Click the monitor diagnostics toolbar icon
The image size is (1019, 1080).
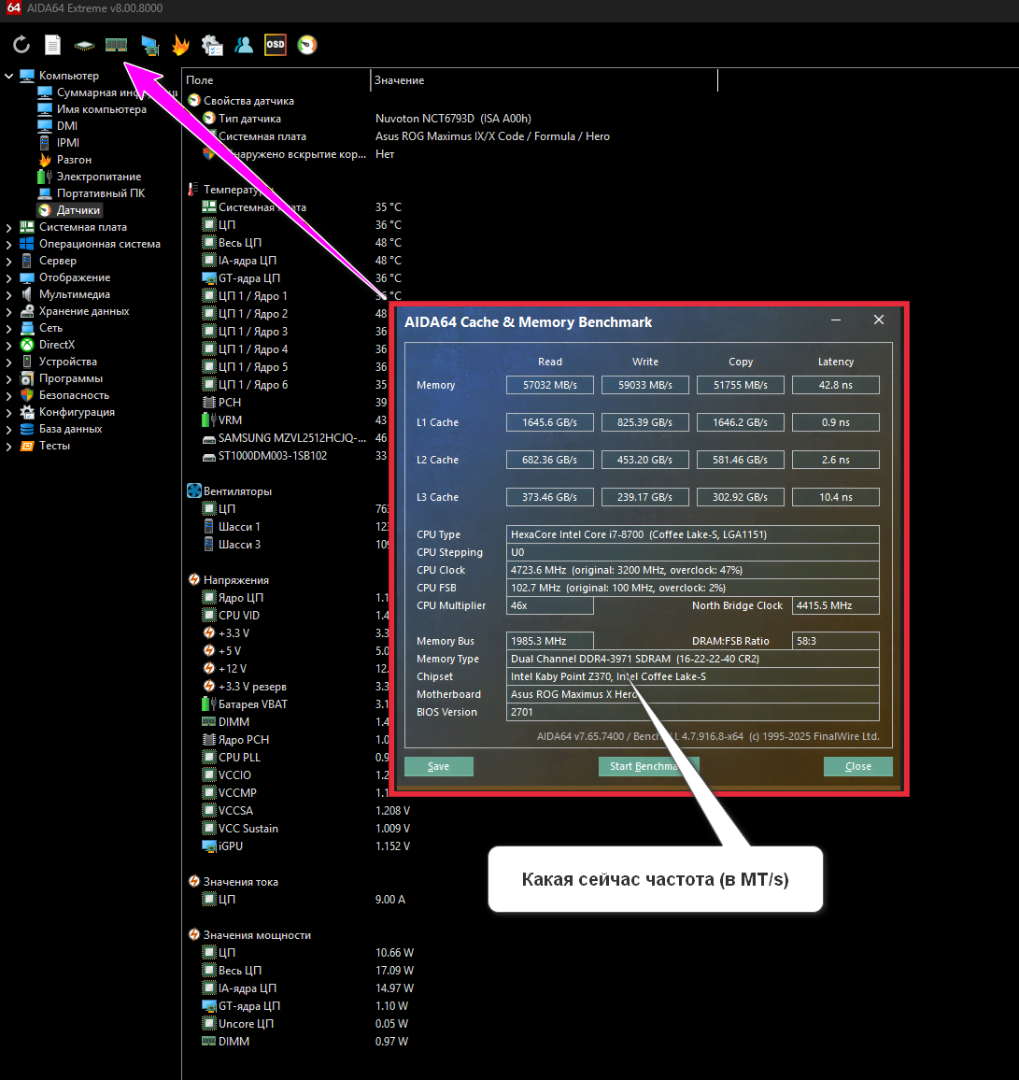coord(149,45)
